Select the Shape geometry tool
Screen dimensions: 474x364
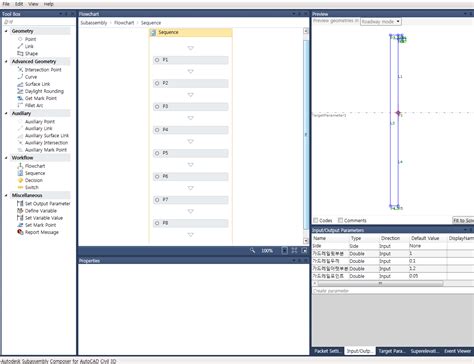click(x=31, y=53)
